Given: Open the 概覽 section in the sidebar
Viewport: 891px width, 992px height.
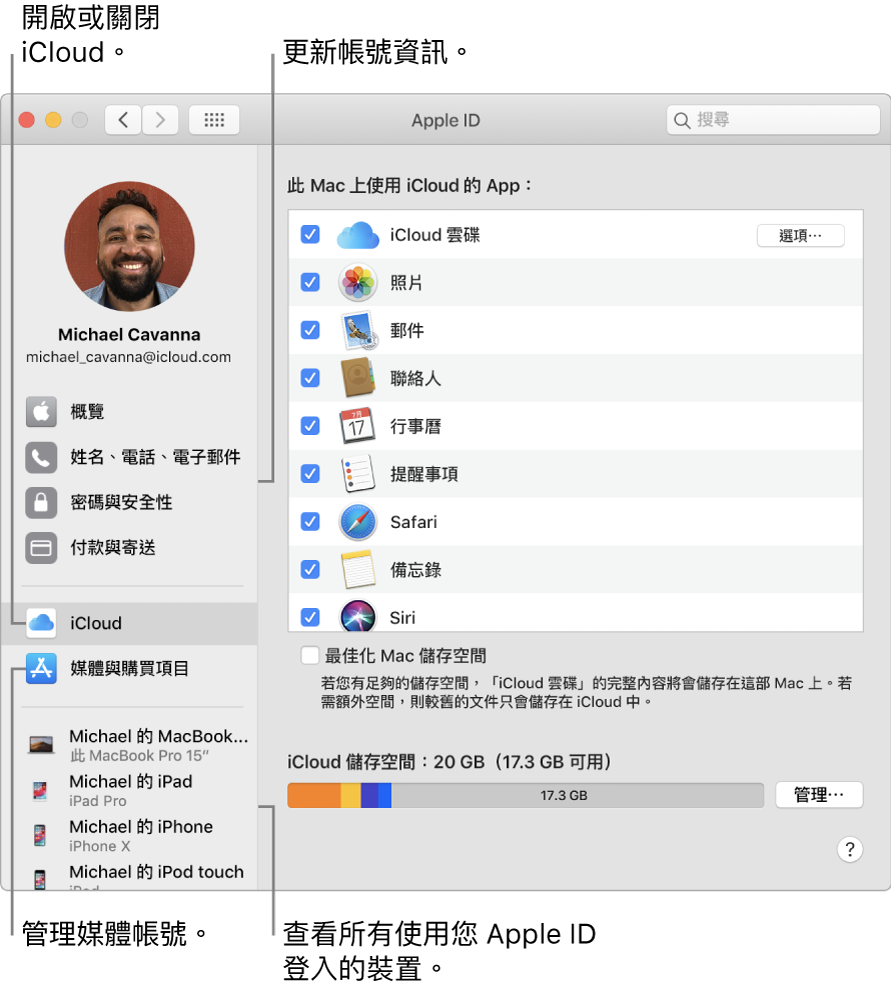Looking at the screenshot, I should pos(130,412).
